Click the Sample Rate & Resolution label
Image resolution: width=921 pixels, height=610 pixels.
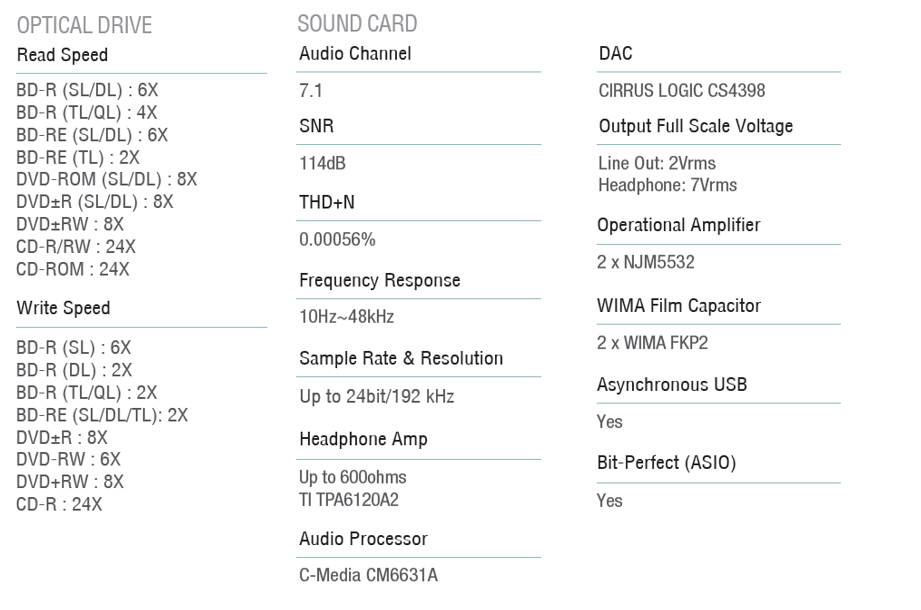tap(401, 358)
